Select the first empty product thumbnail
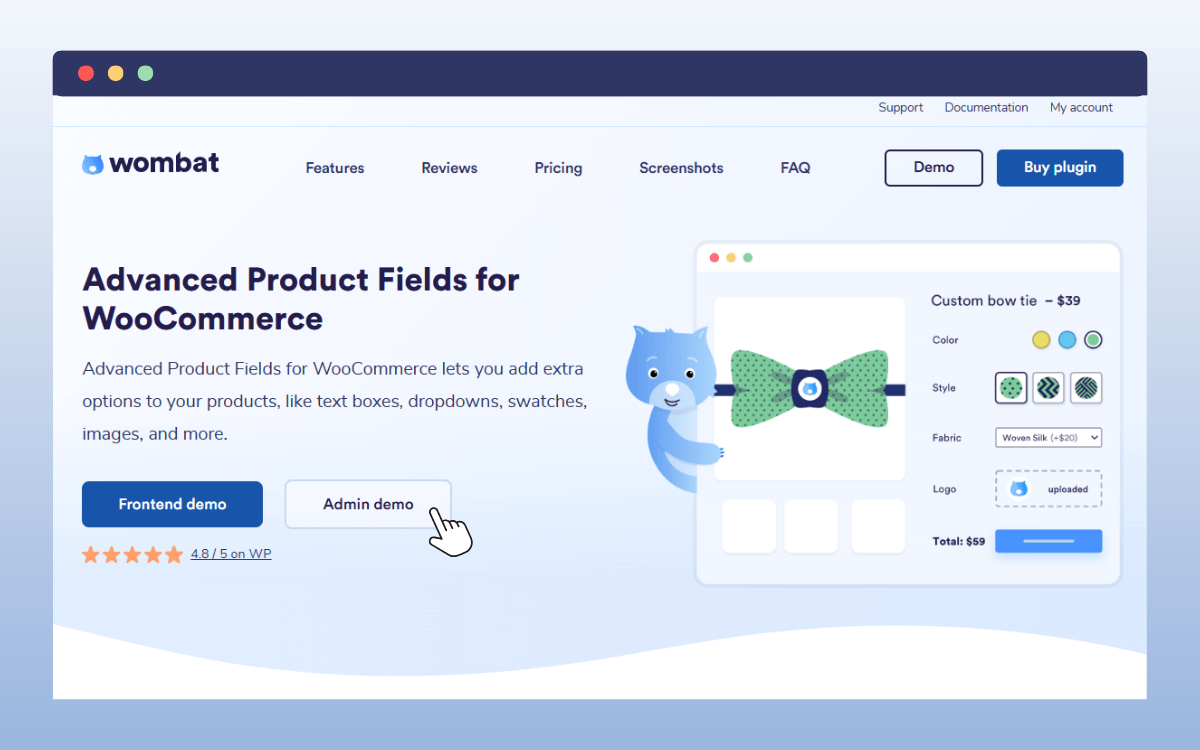 tap(749, 526)
